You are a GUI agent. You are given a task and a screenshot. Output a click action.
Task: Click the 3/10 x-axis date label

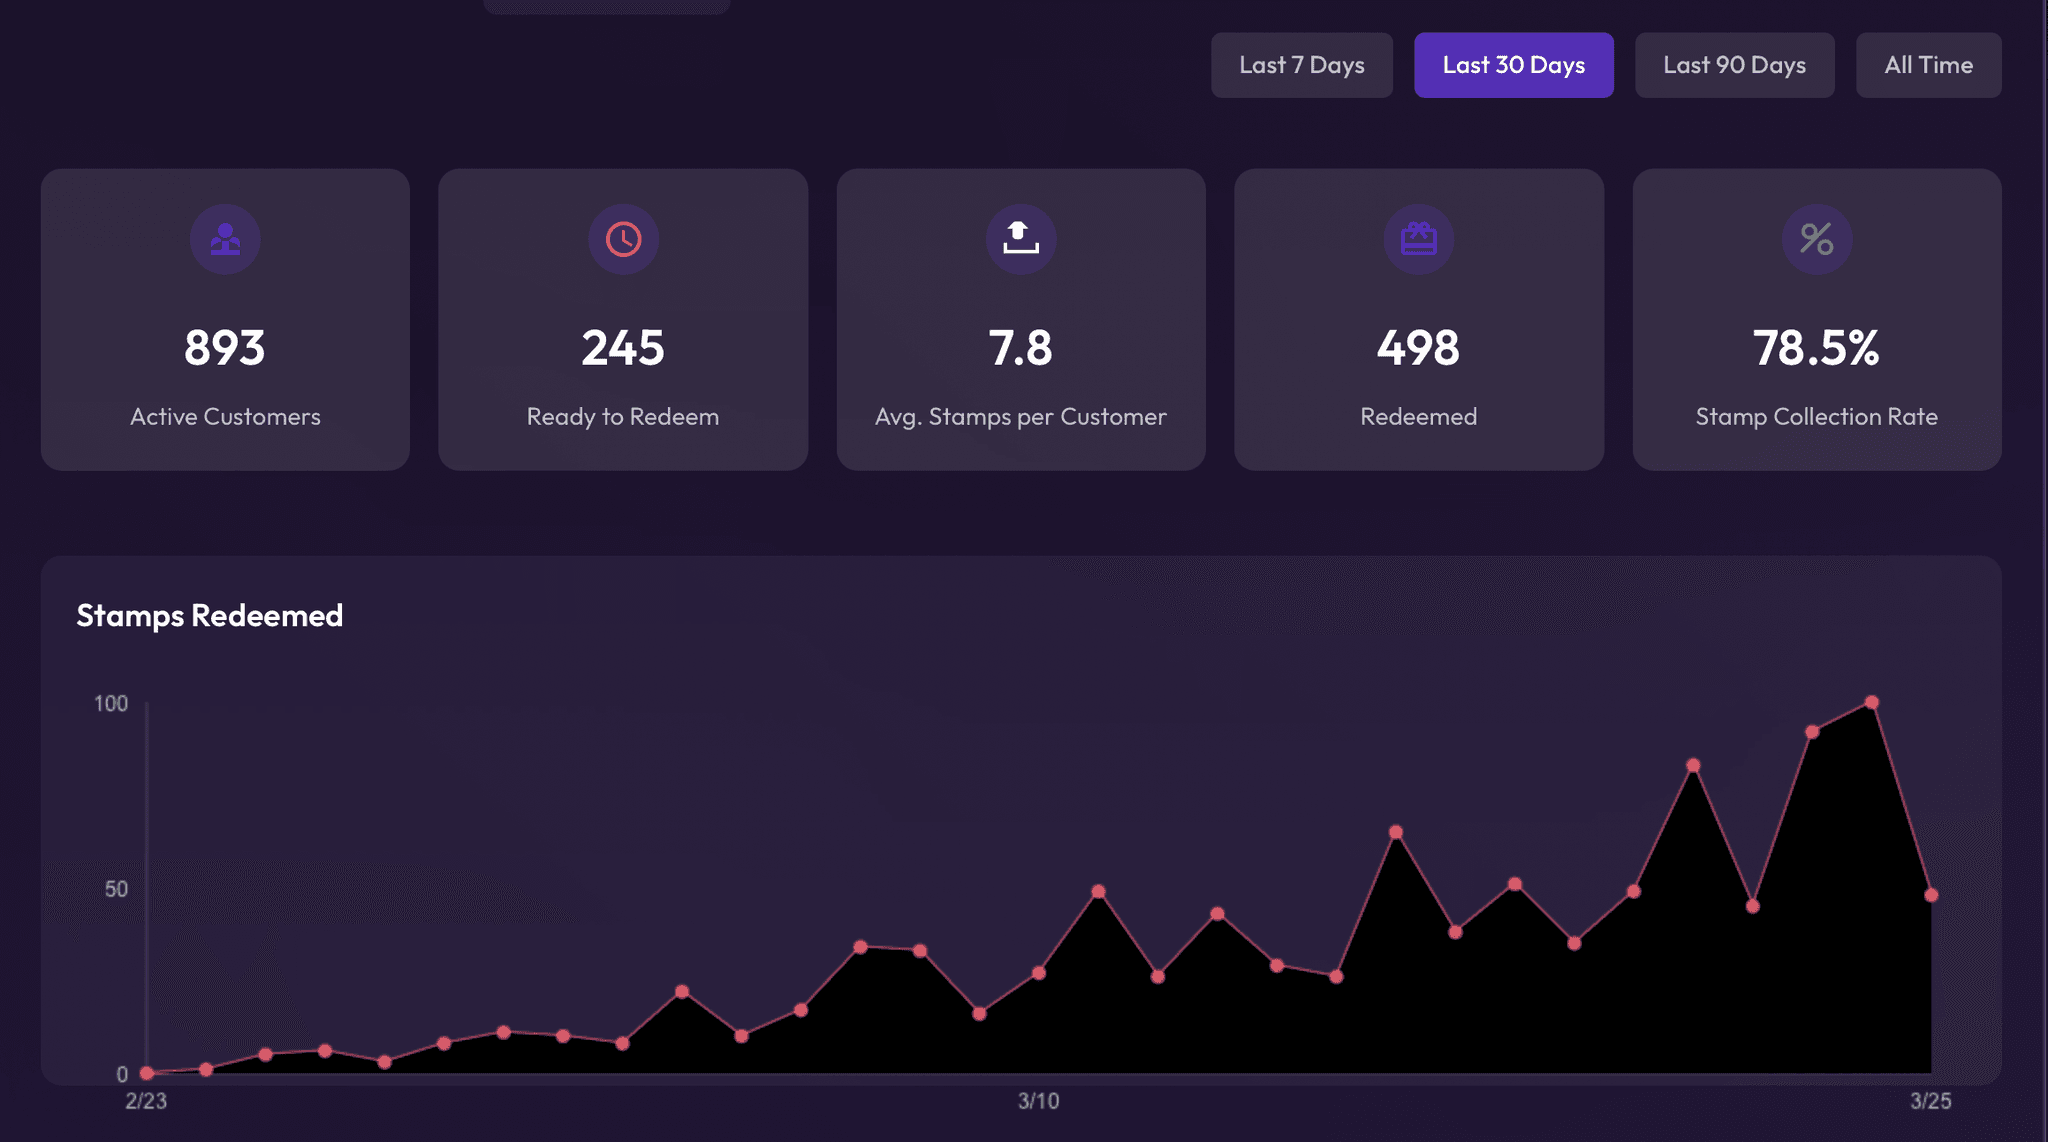pos(1038,1101)
